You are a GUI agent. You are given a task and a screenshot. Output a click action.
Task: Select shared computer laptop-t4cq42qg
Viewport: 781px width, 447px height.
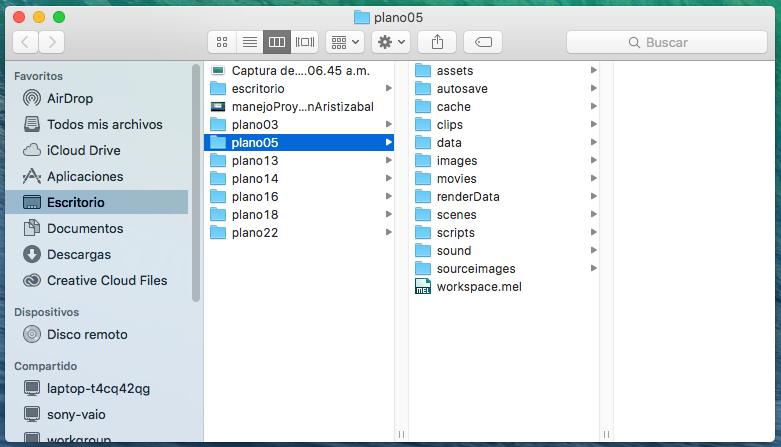tap(97, 389)
